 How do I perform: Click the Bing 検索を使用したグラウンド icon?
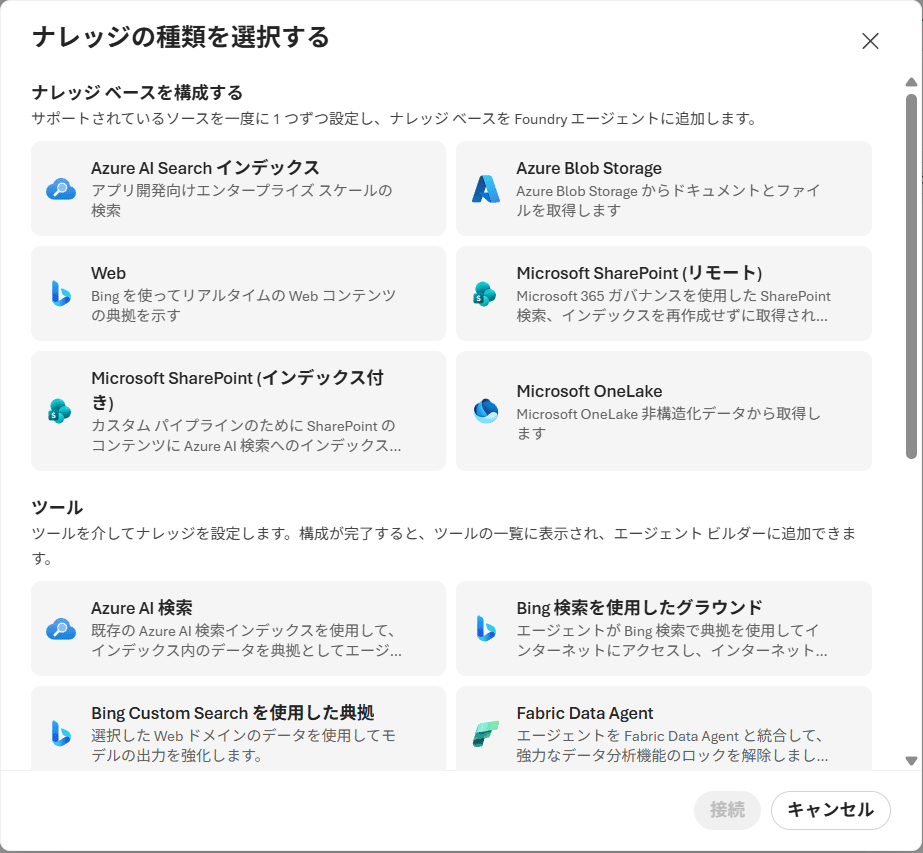pyautogui.click(x=486, y=629)
